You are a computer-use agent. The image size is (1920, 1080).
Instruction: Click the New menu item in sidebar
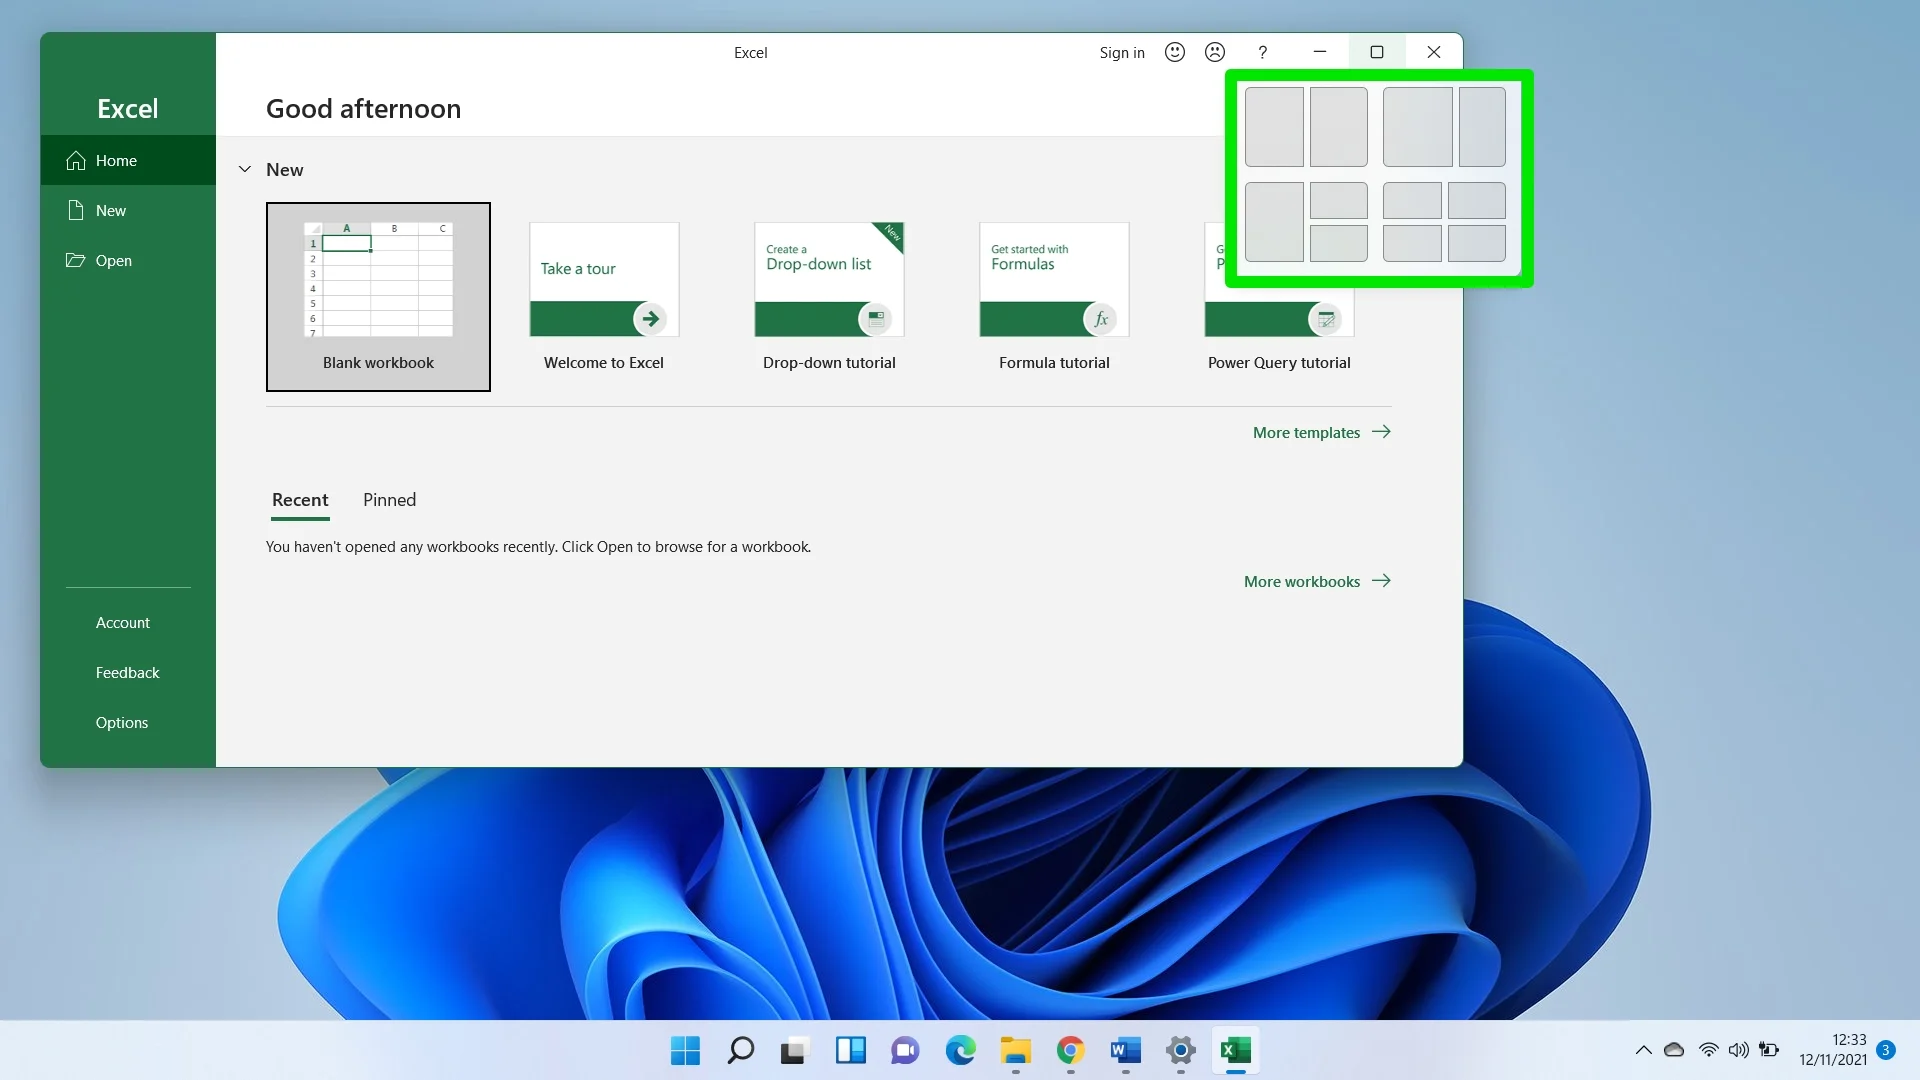coord(112,210)
